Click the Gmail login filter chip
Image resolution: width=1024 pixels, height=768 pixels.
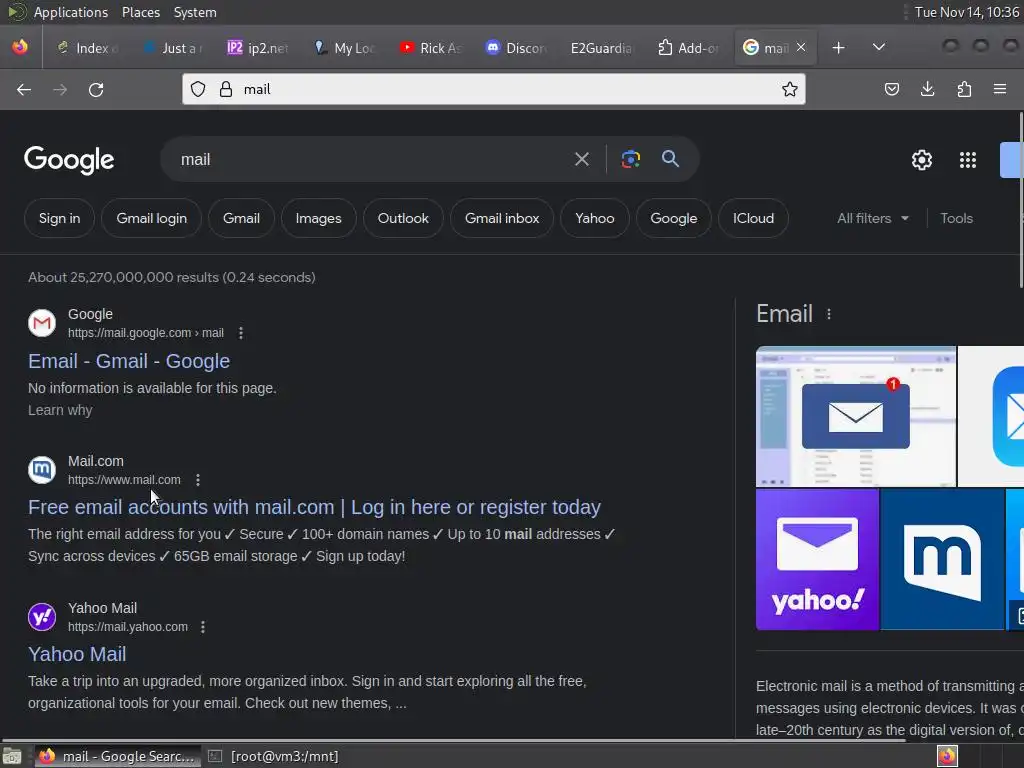tap(152, 218)
